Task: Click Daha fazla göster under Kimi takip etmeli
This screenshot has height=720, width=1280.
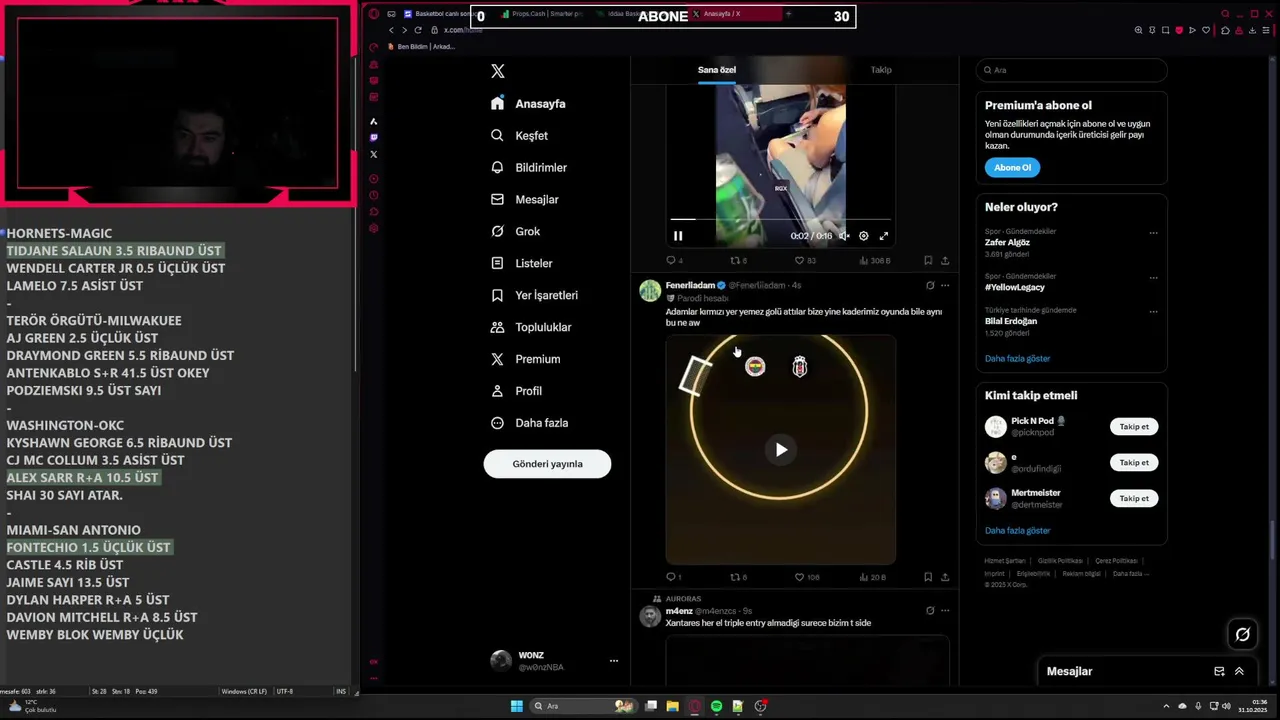Action: (x=1017, y=531)
